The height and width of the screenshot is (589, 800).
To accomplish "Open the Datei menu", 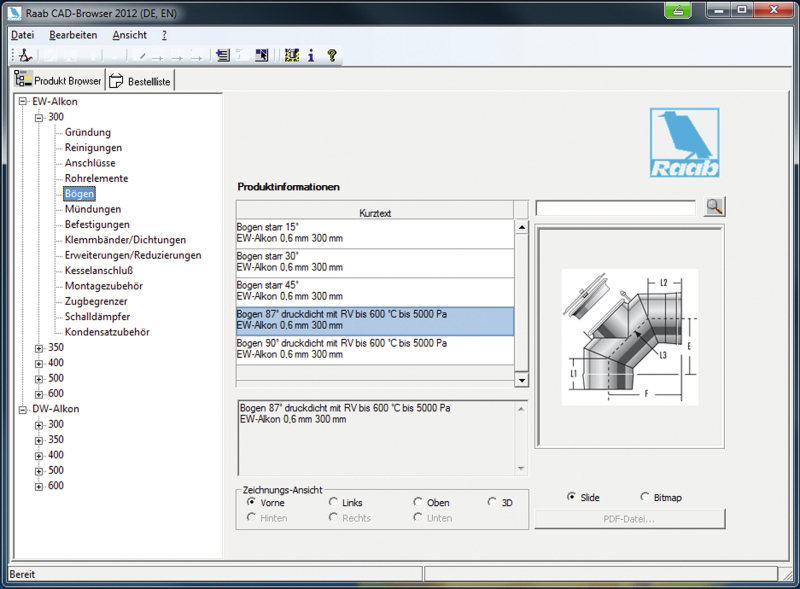I will tap(22, 35).
